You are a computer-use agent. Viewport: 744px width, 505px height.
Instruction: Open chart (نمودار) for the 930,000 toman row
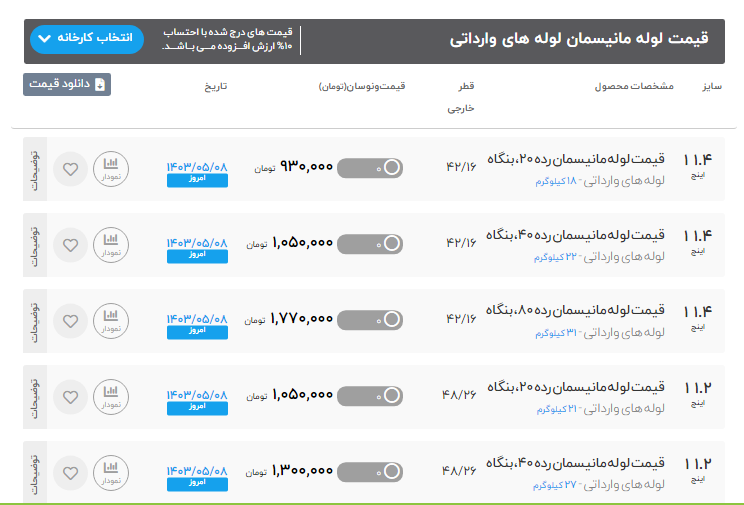coord(111,169)
